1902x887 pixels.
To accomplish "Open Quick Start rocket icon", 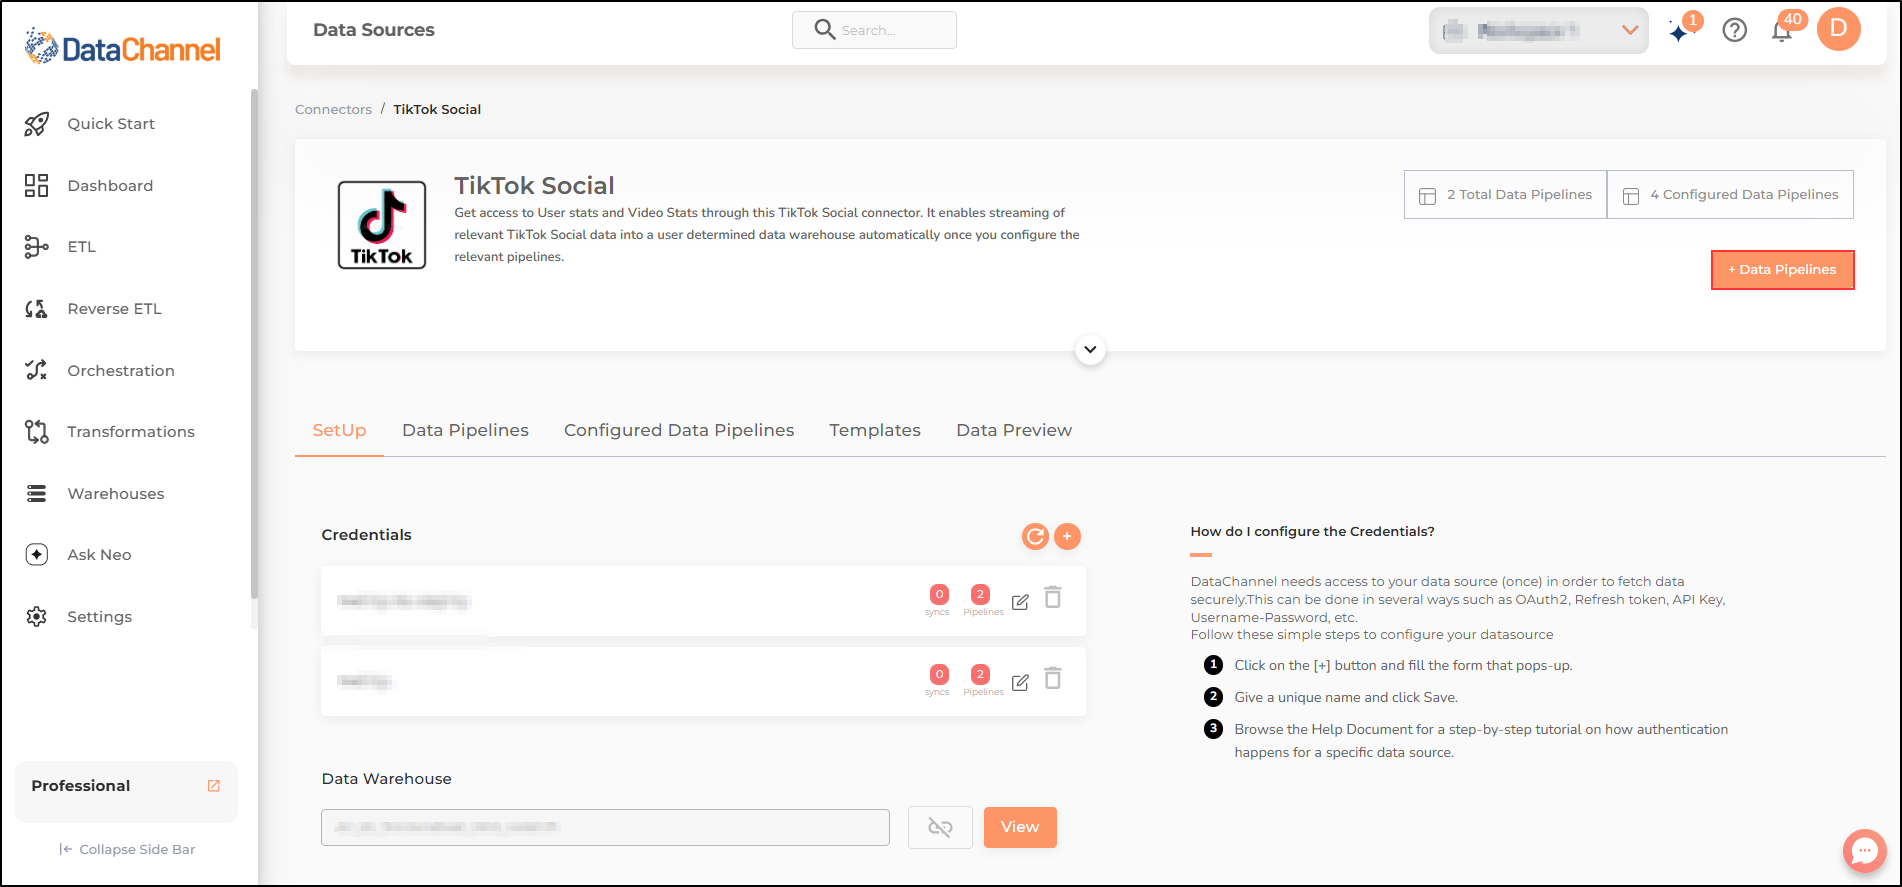I will [x=37, y=124].
